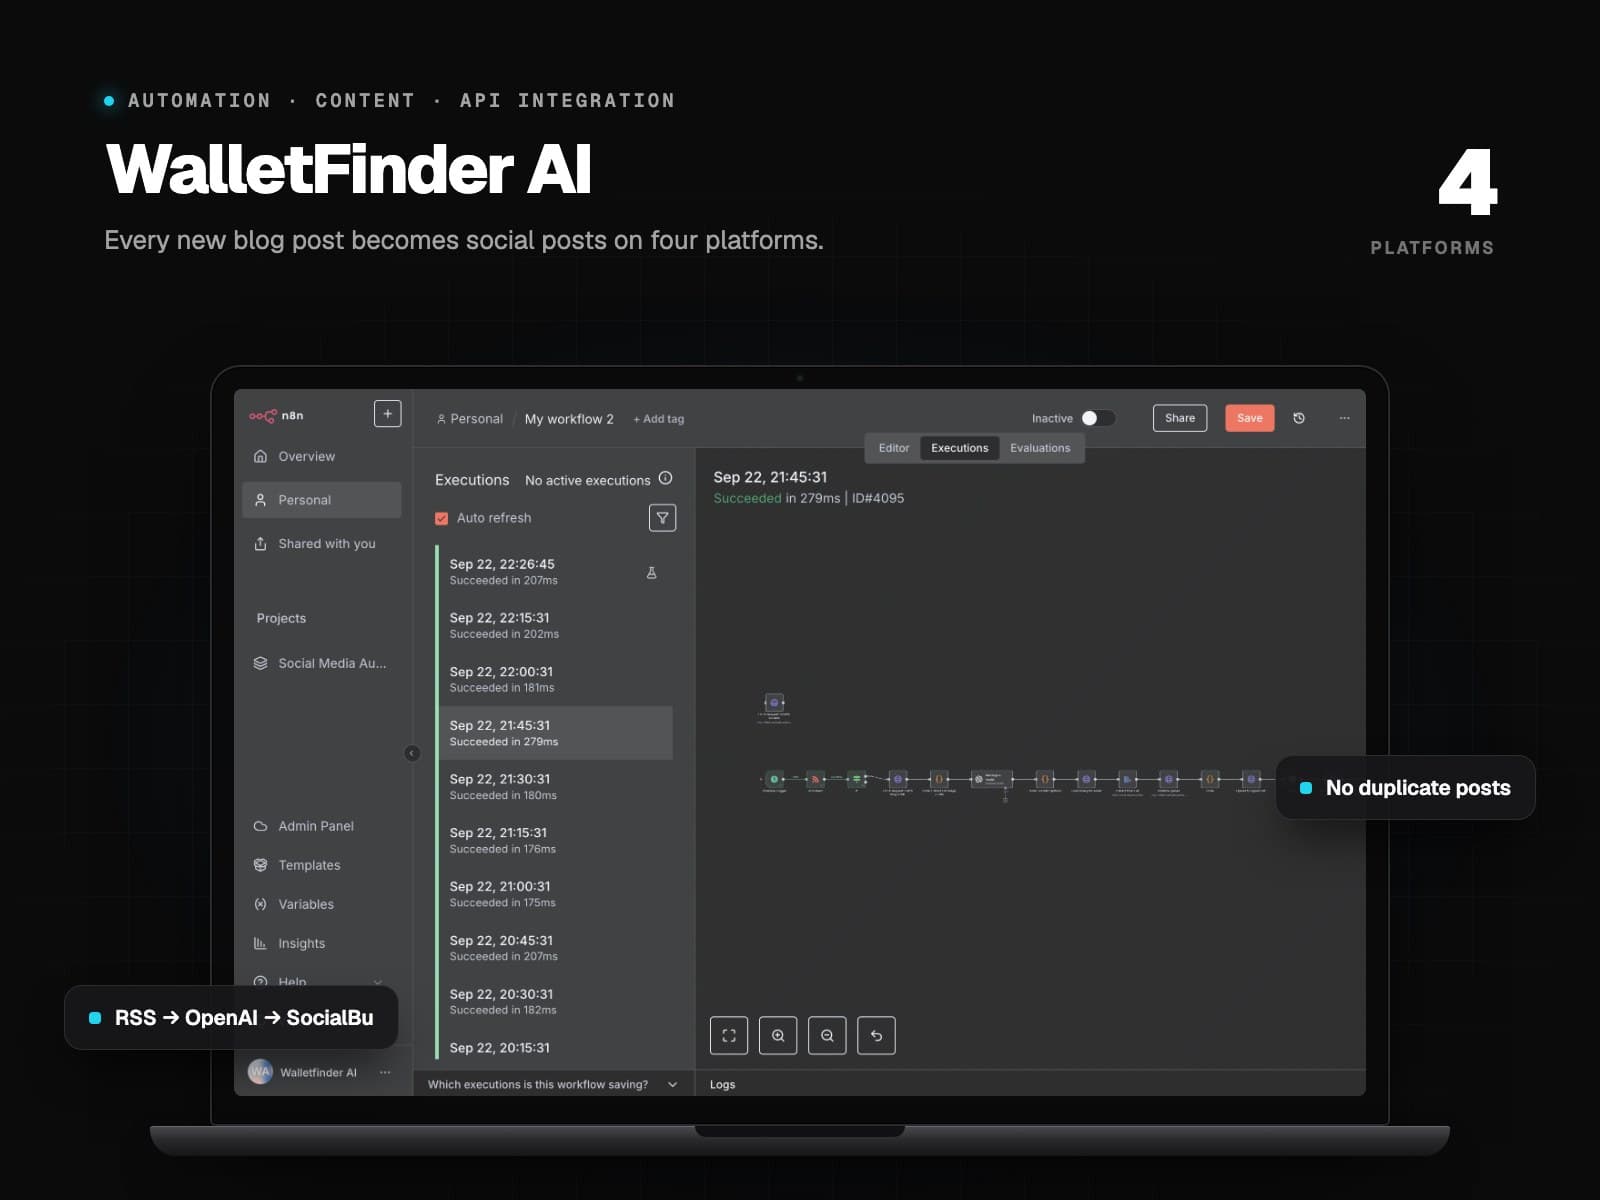This screenshot has height=1200, width=1600.
Task: Click the WA user avatar
Action: point(260,1071)
